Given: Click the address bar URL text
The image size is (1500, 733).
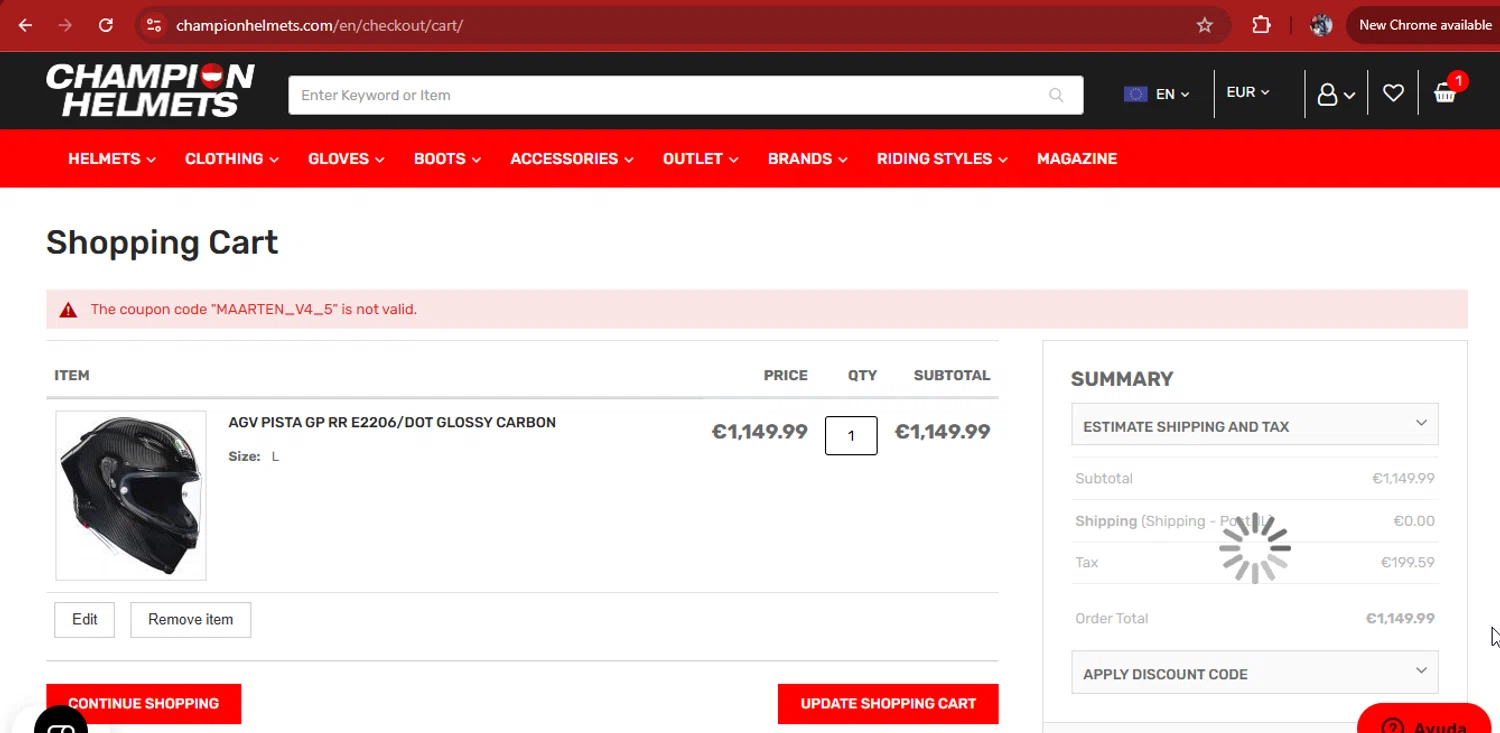Looking at the screenshot, I should point(319,25).
